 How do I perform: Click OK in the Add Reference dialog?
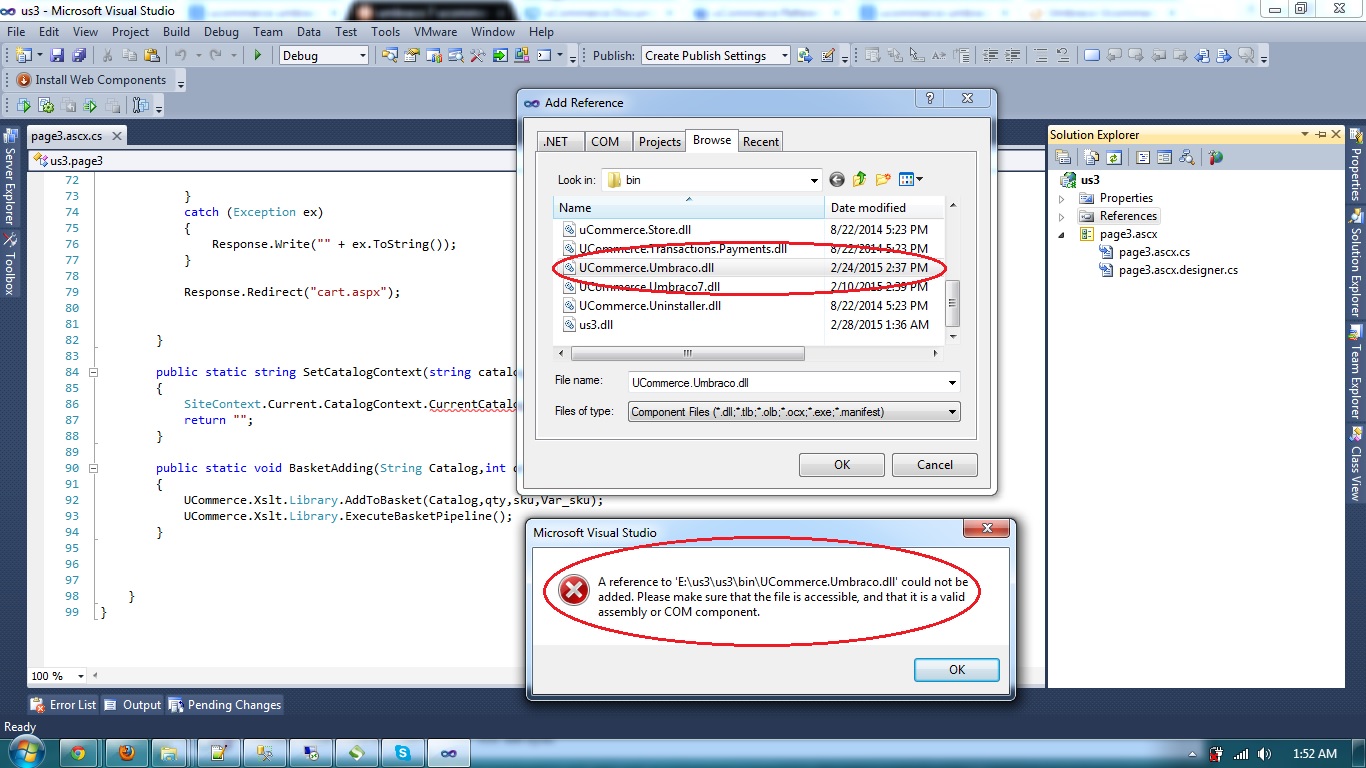842,464
